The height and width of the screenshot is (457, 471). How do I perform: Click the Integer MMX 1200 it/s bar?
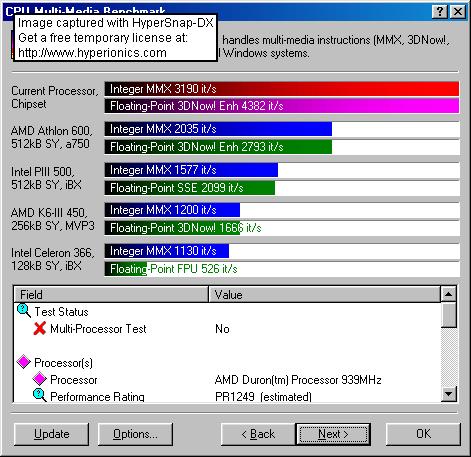[172, 210]
